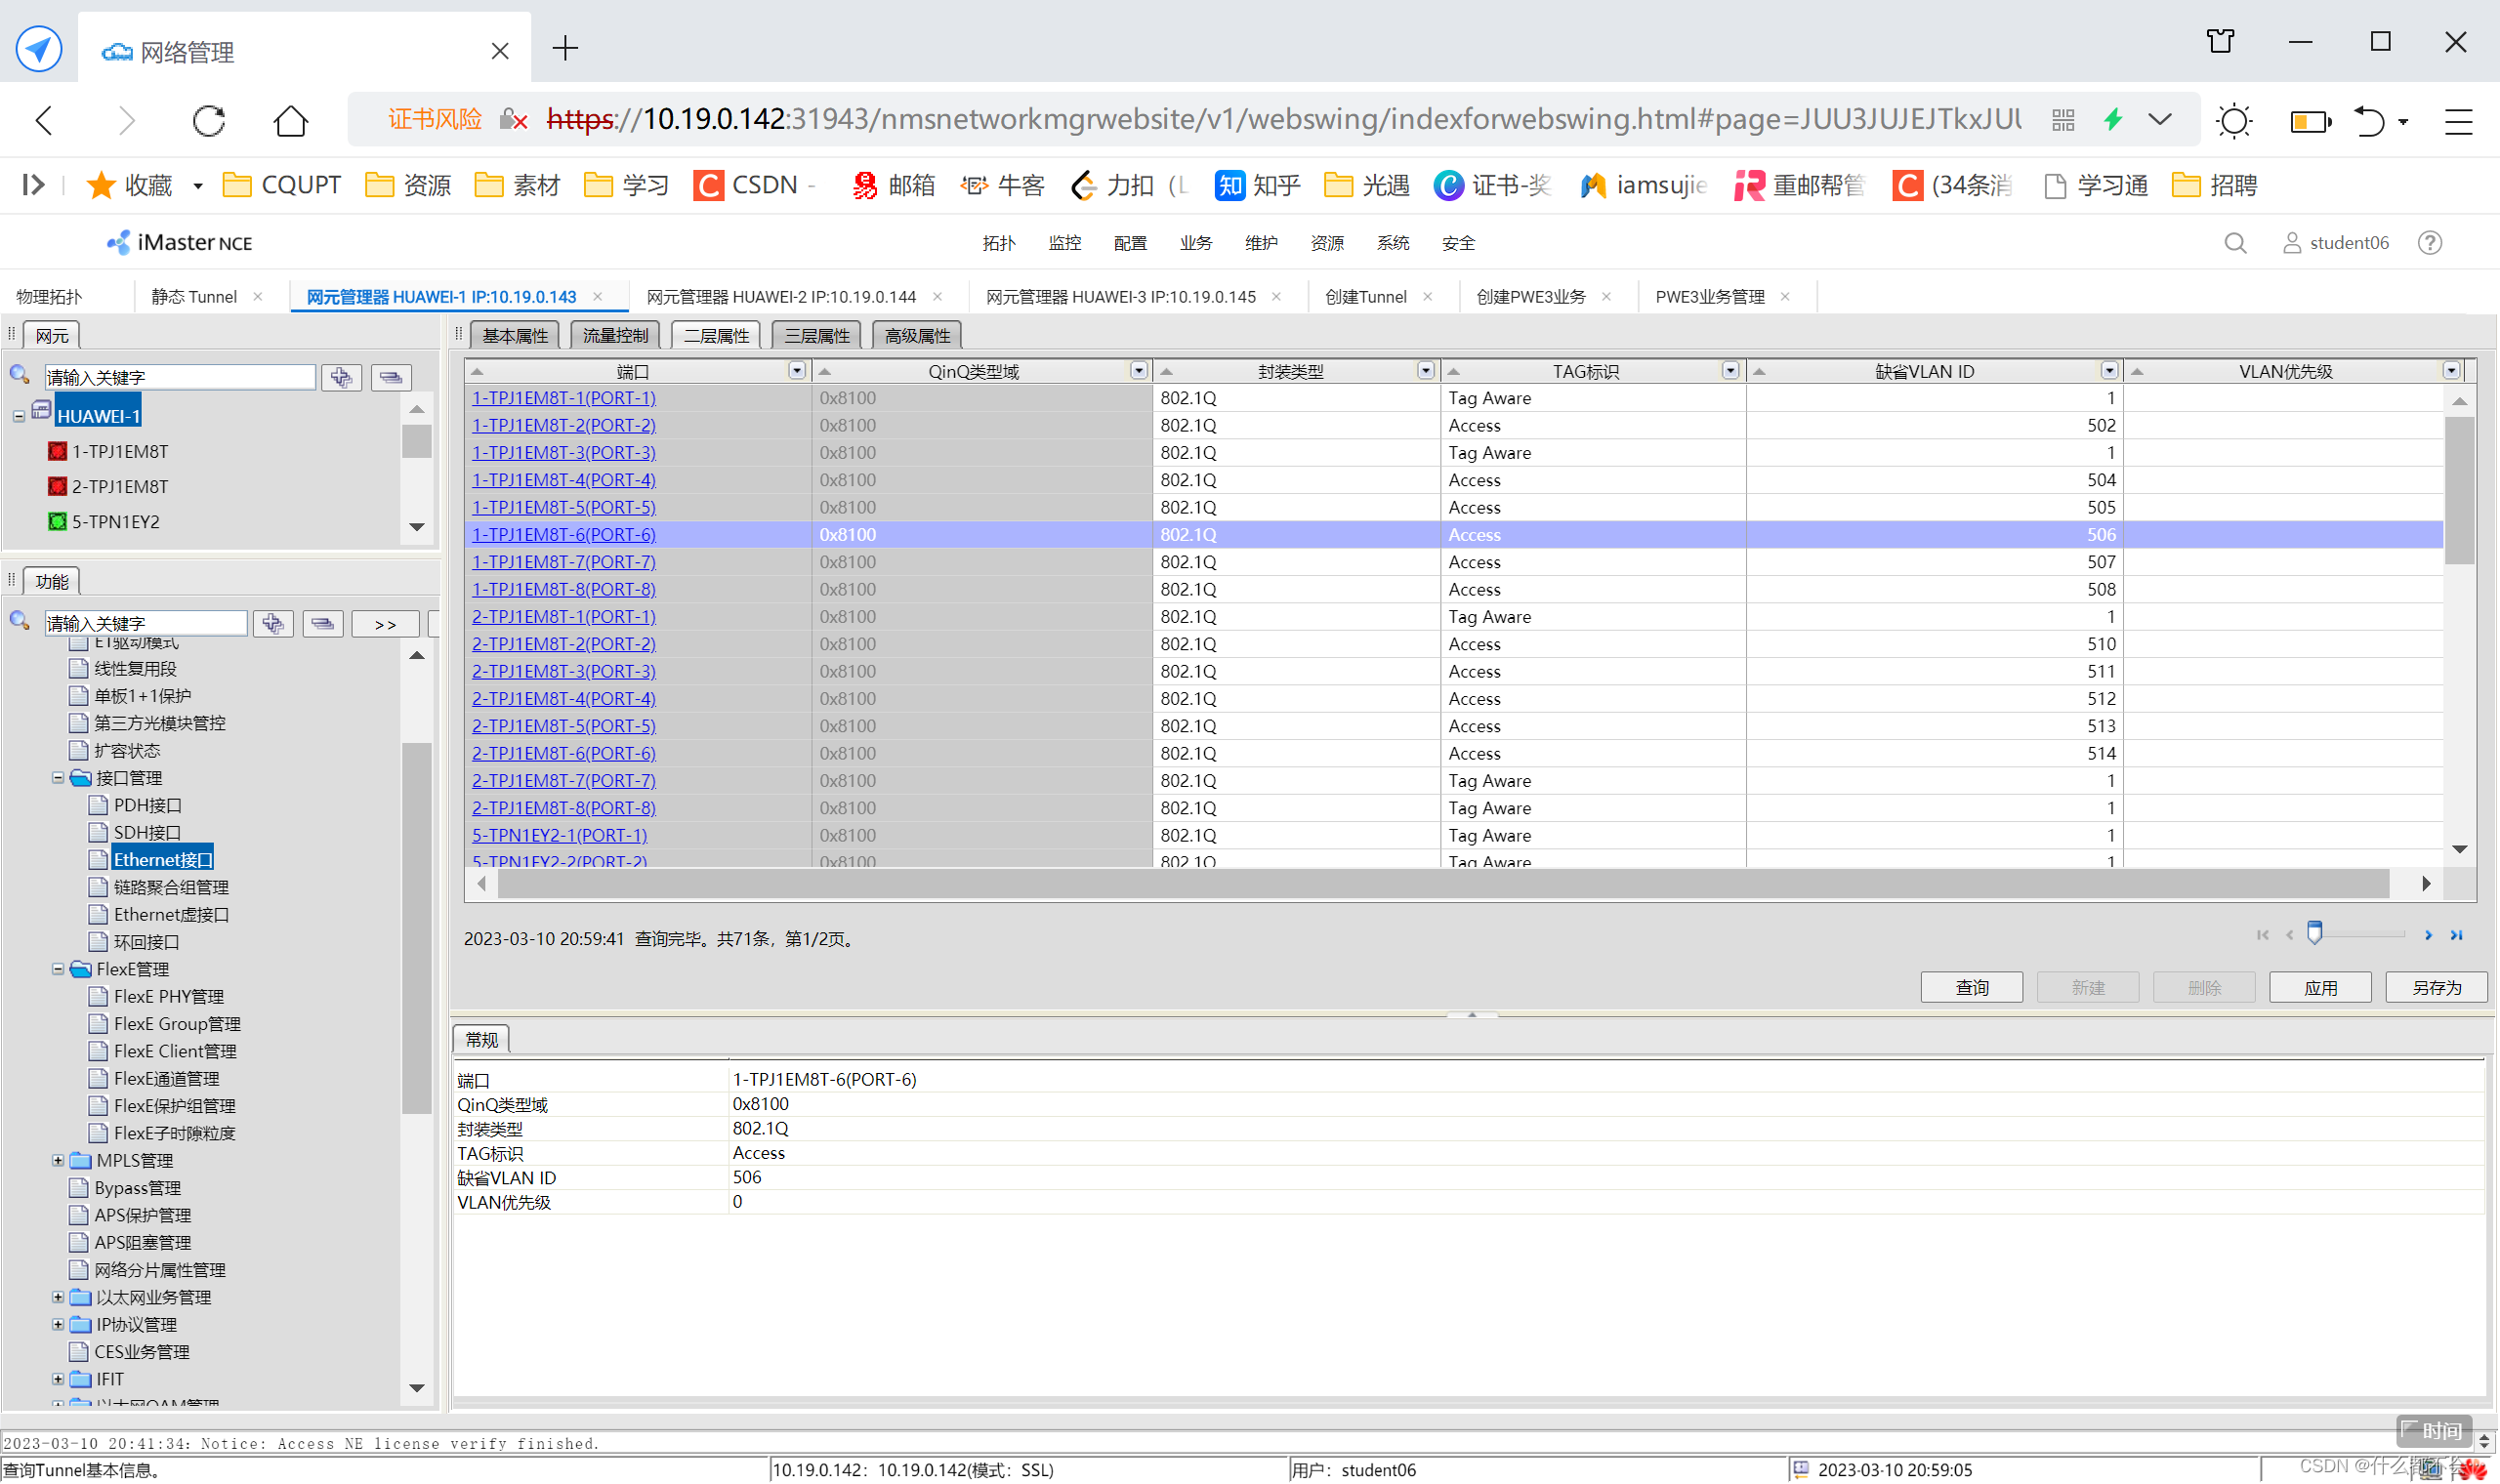This screenshot has width=2500, height=1484.
Task: Collapse the HUAWEI-1 tree node
Action: pyautogui.click(x=19, y=416)
